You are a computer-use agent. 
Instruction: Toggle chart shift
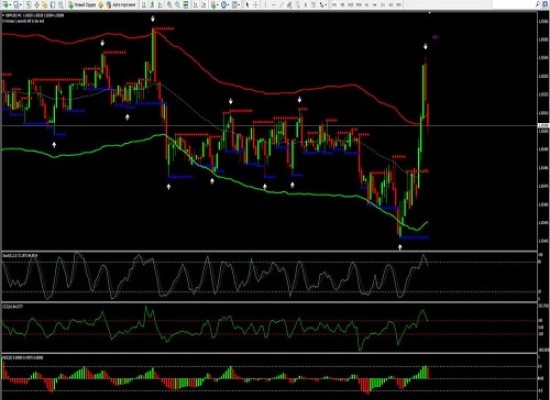(203, 5)
